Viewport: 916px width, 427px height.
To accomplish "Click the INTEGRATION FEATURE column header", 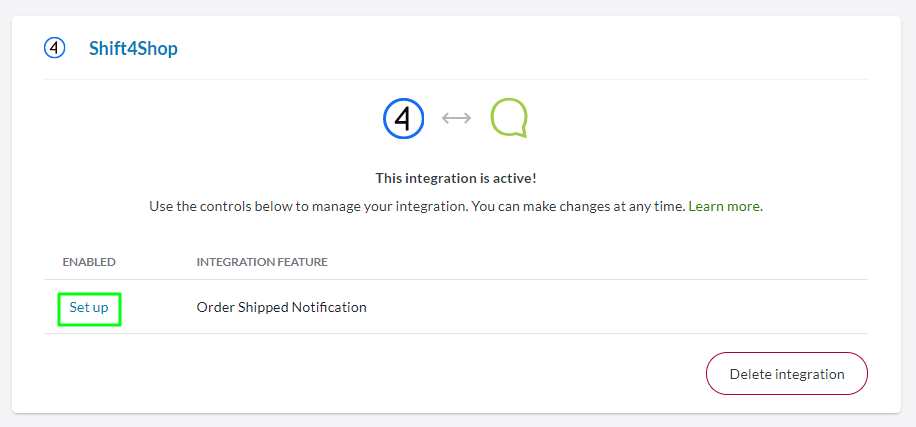I will 262,262.
